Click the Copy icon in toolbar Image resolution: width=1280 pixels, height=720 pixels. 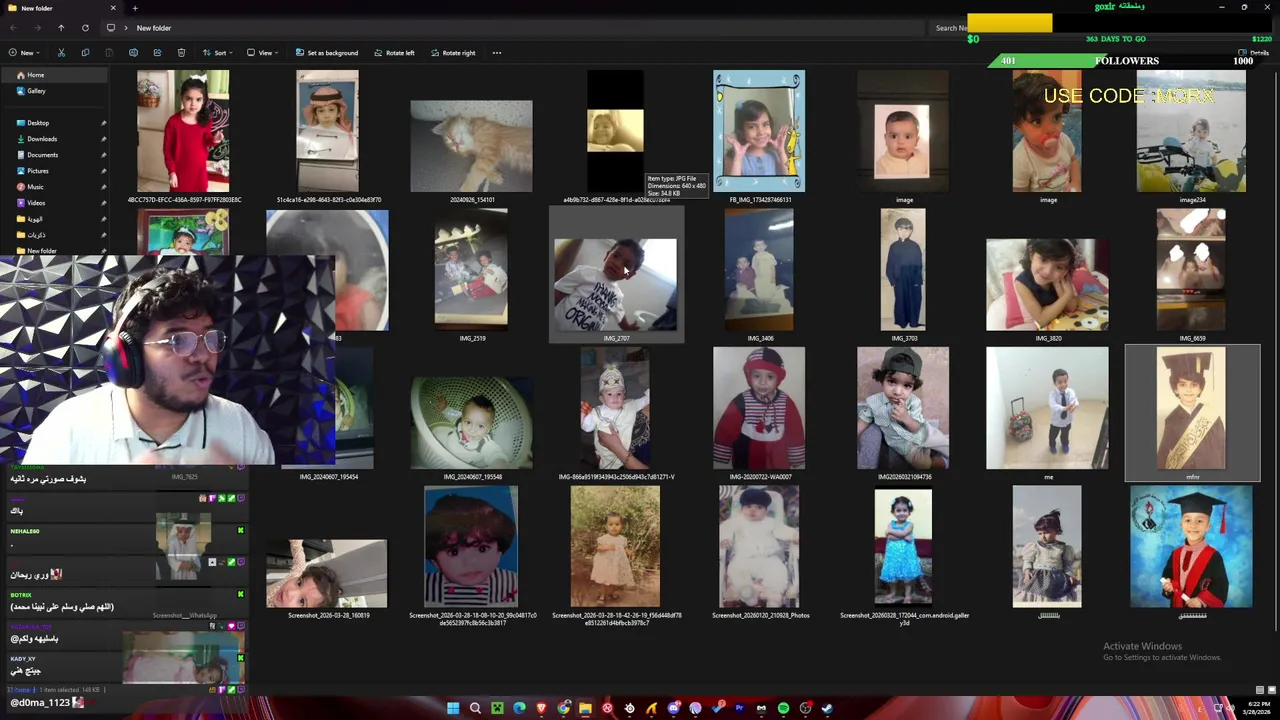(85, 53)
